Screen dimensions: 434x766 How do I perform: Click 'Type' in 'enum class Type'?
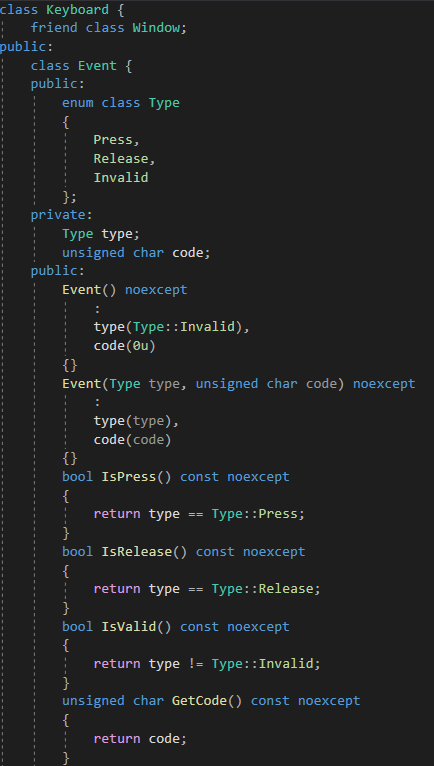pos(164,103)
